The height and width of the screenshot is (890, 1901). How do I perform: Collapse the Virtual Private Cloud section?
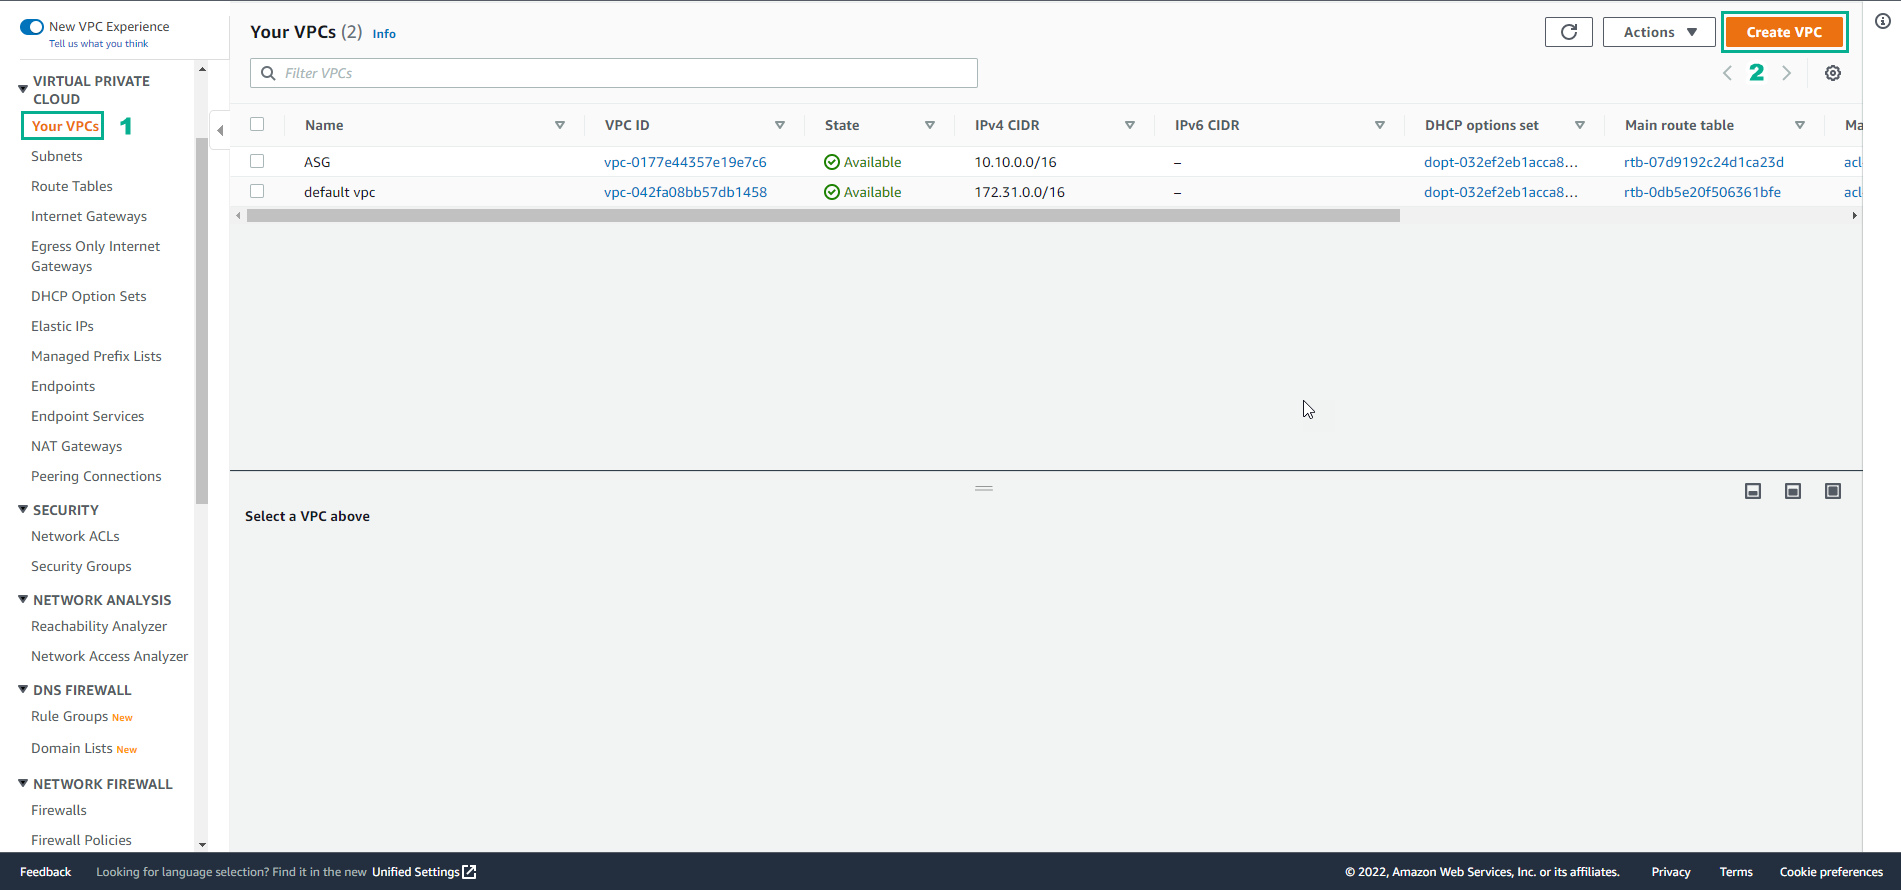pos(23,89)
